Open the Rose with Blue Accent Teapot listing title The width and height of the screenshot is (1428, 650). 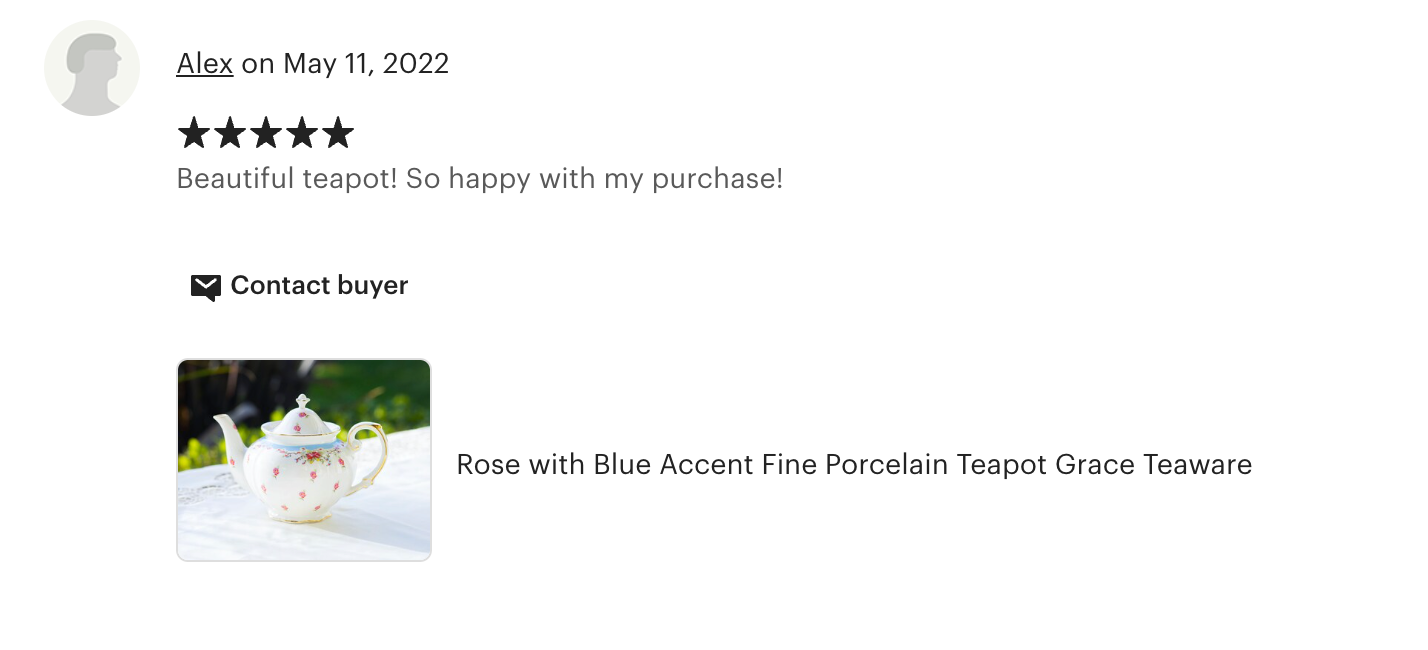[853, 465]
